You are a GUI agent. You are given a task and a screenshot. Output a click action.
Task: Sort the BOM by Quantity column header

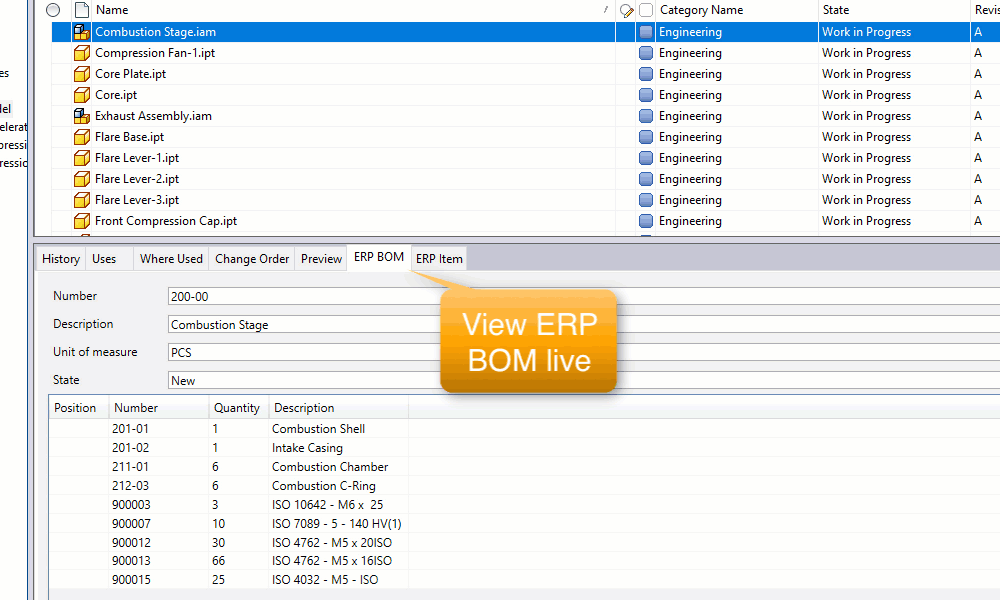tap(237, 408)
